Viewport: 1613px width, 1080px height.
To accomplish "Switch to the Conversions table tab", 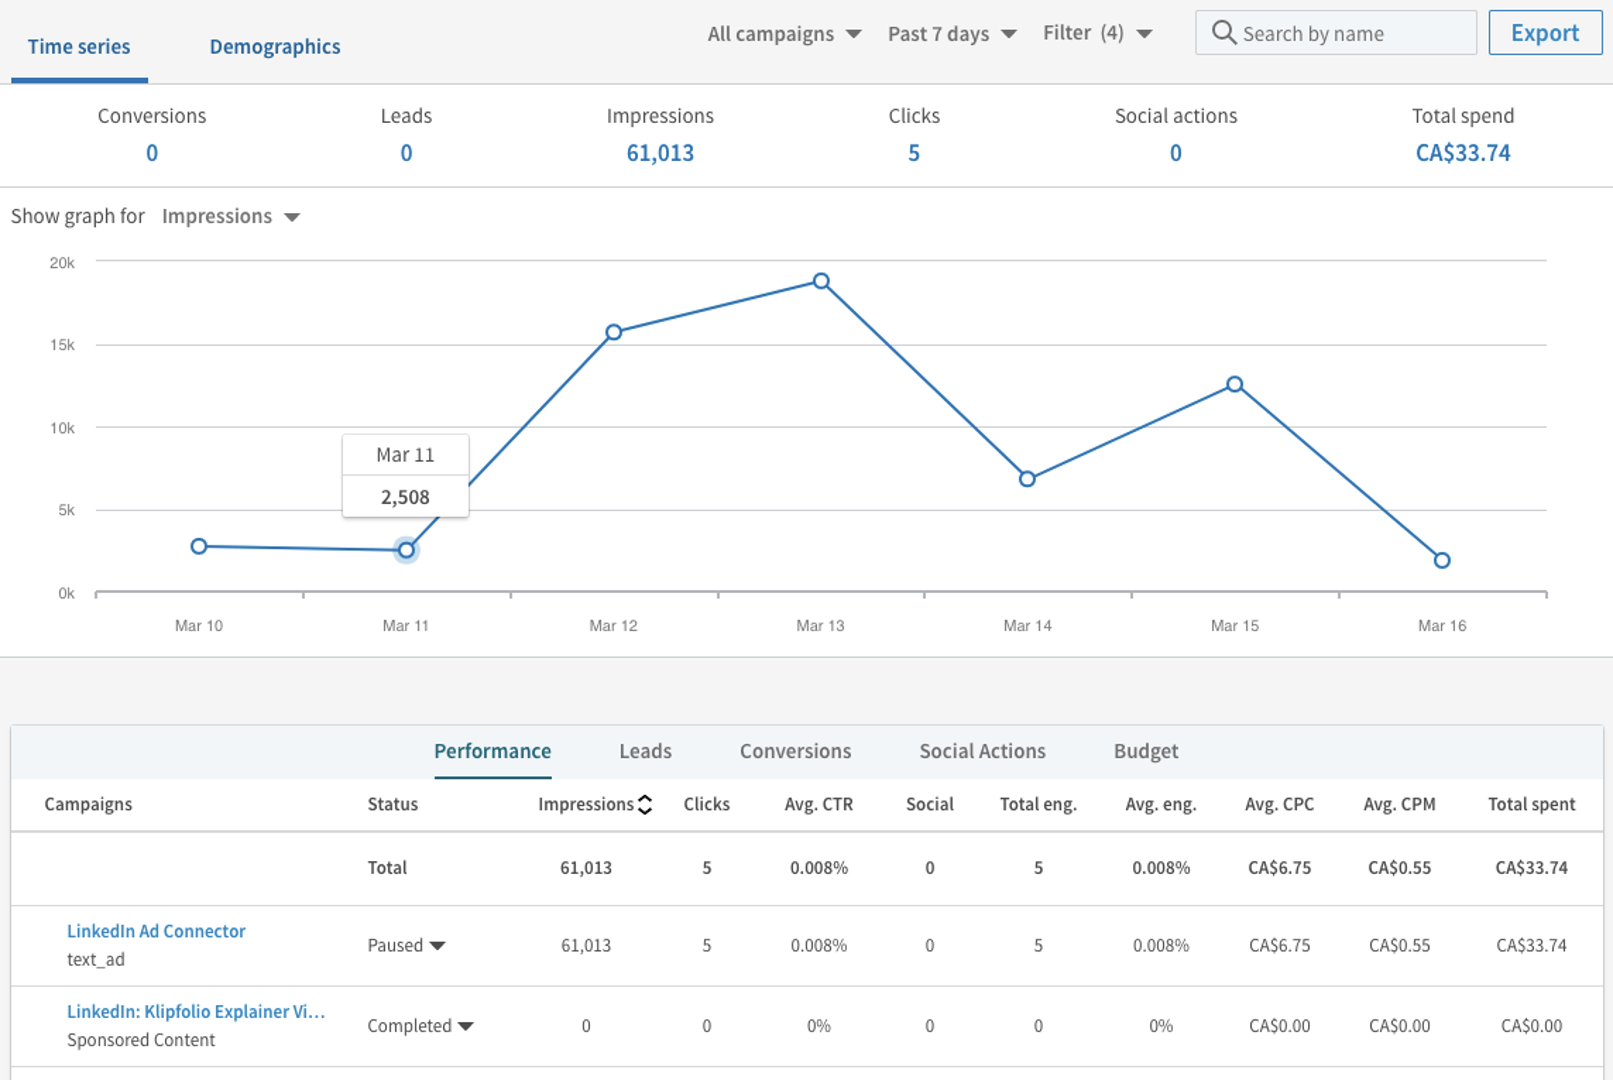I will 795,751.
